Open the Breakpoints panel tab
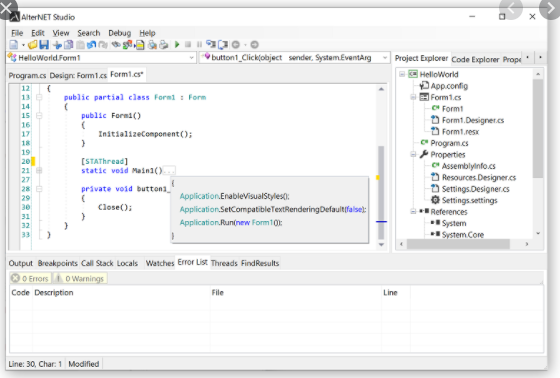 58,263
